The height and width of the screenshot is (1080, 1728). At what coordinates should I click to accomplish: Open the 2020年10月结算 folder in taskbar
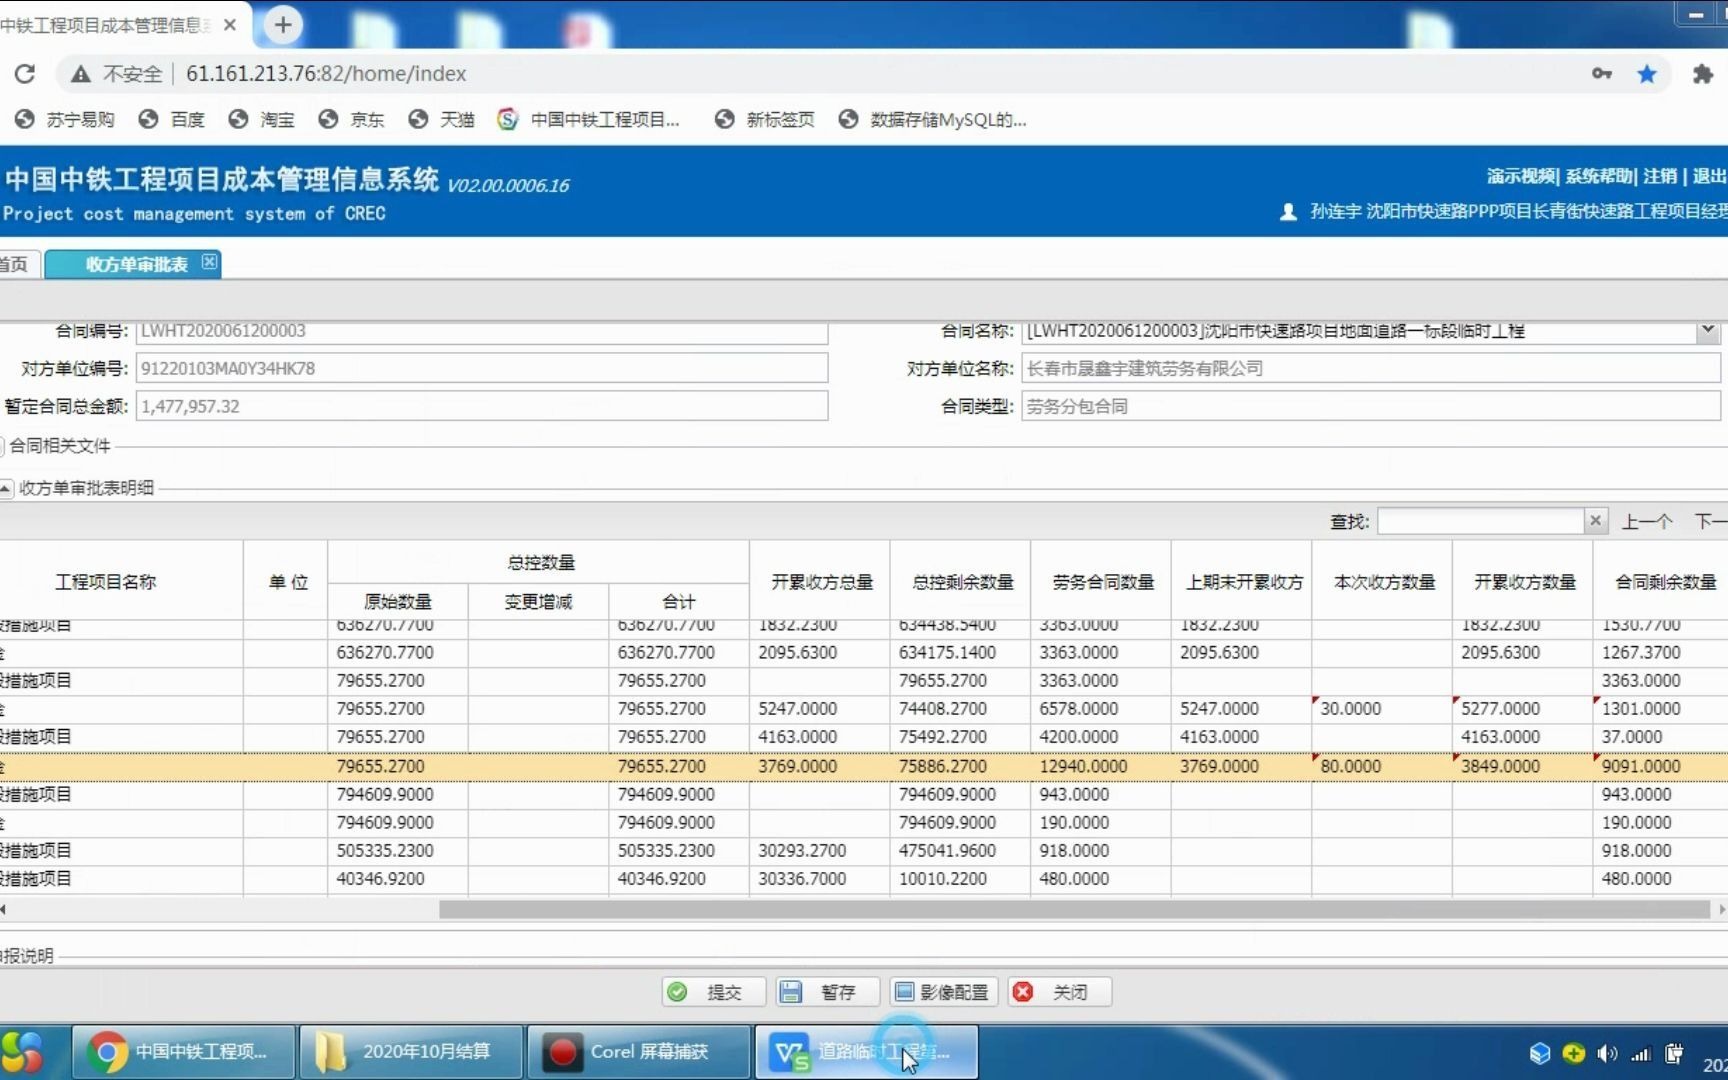411,1052
